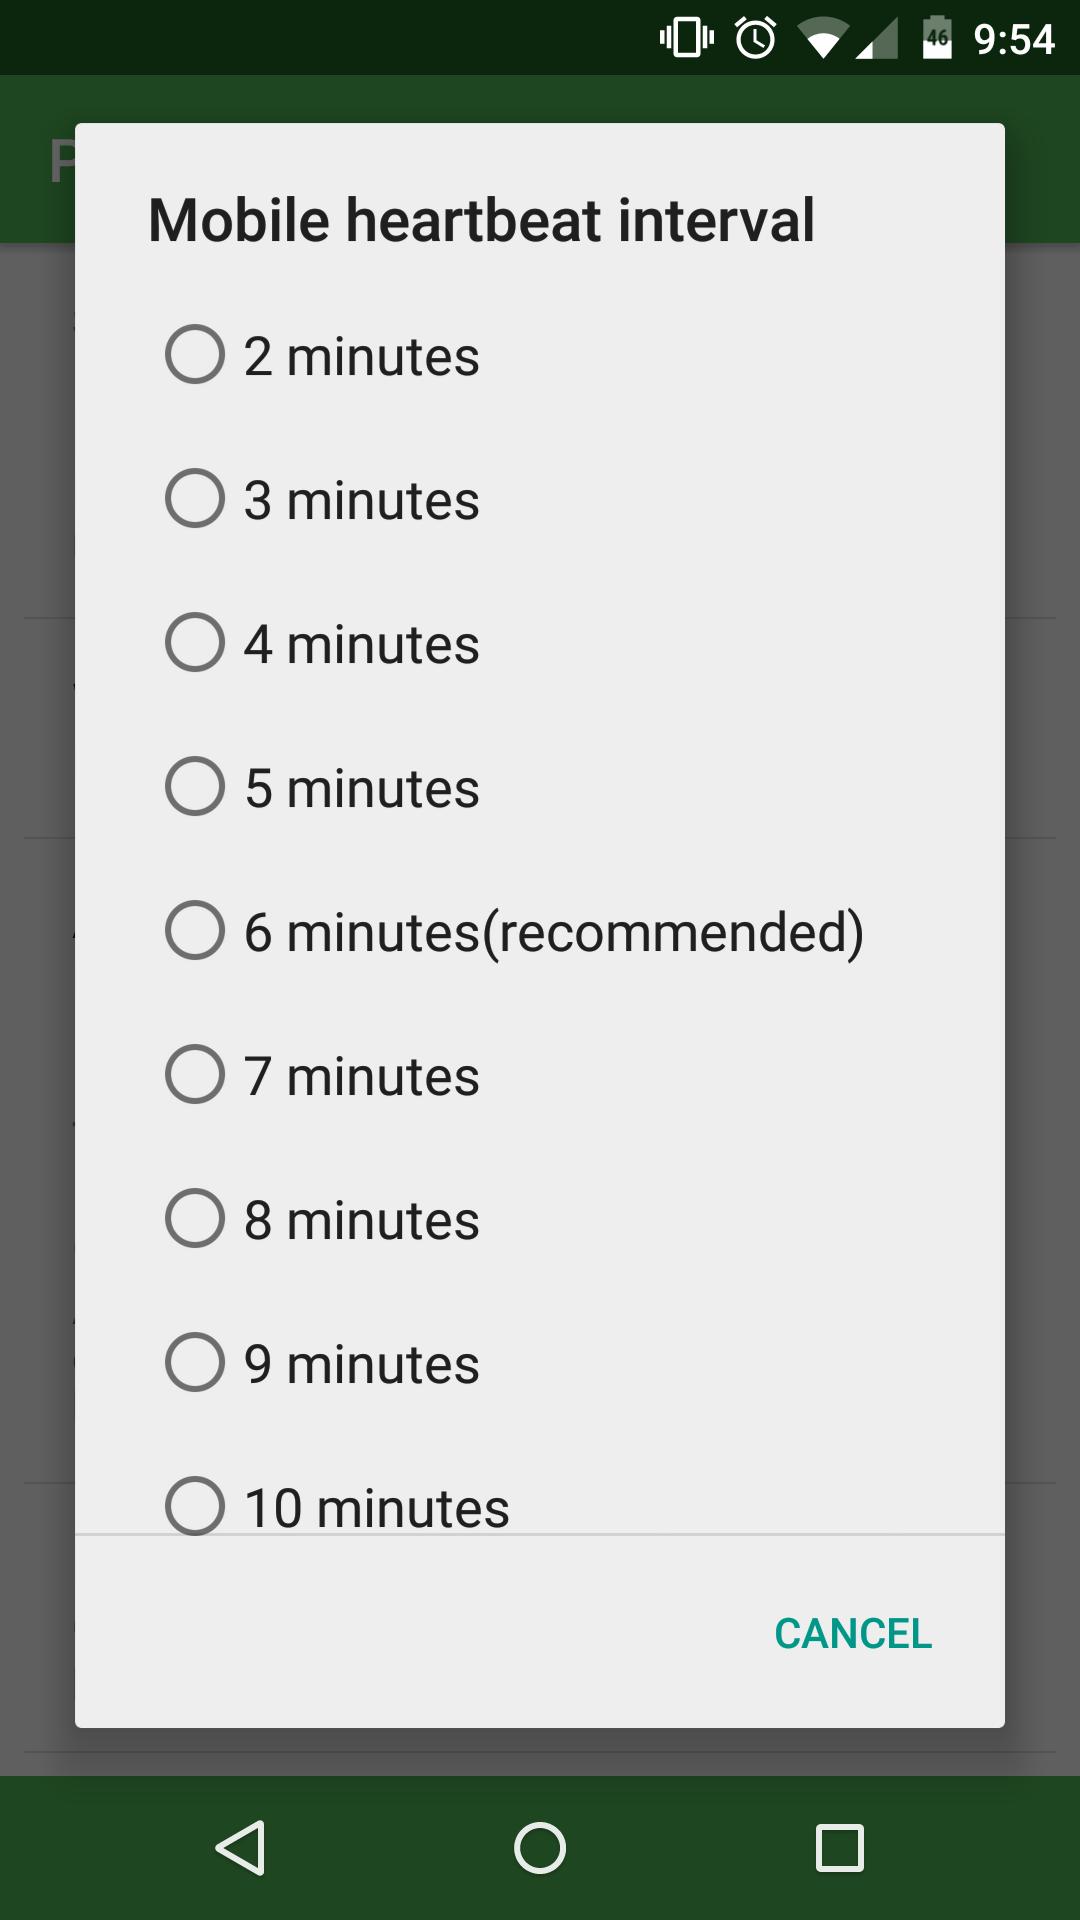Tap the Wi-Fi status icon
Screen dimensions: 1080x1920
(x=823, y=37)
